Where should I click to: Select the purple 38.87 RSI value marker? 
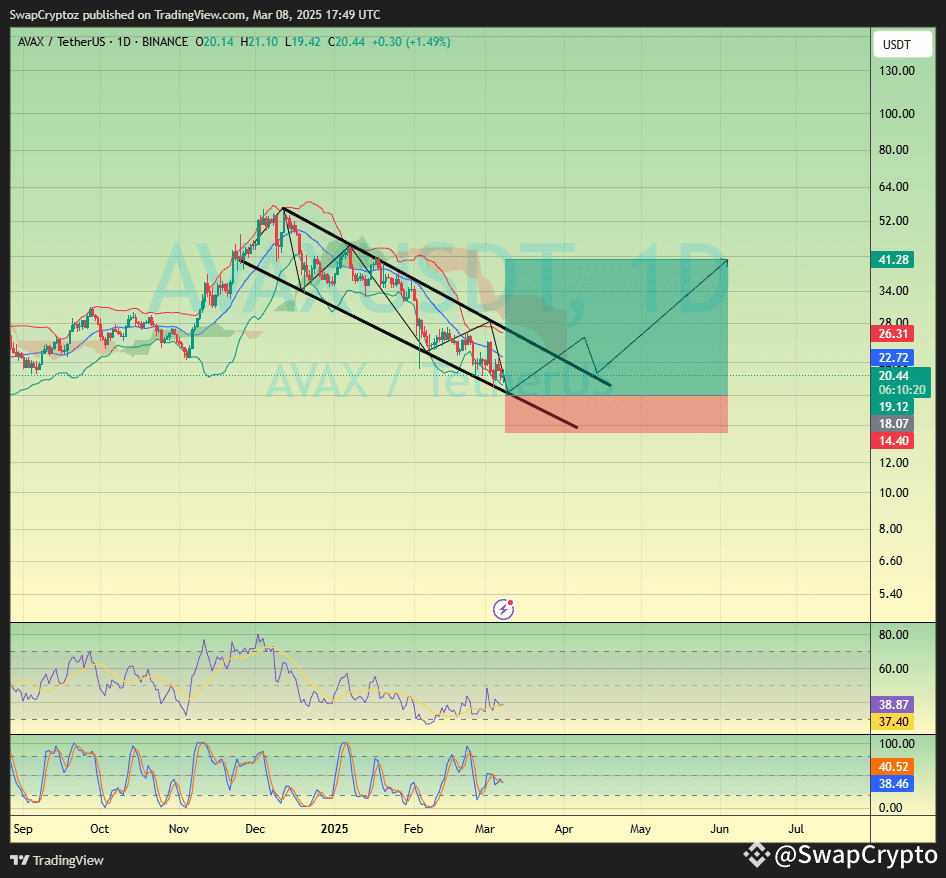[x=892, y=705]
